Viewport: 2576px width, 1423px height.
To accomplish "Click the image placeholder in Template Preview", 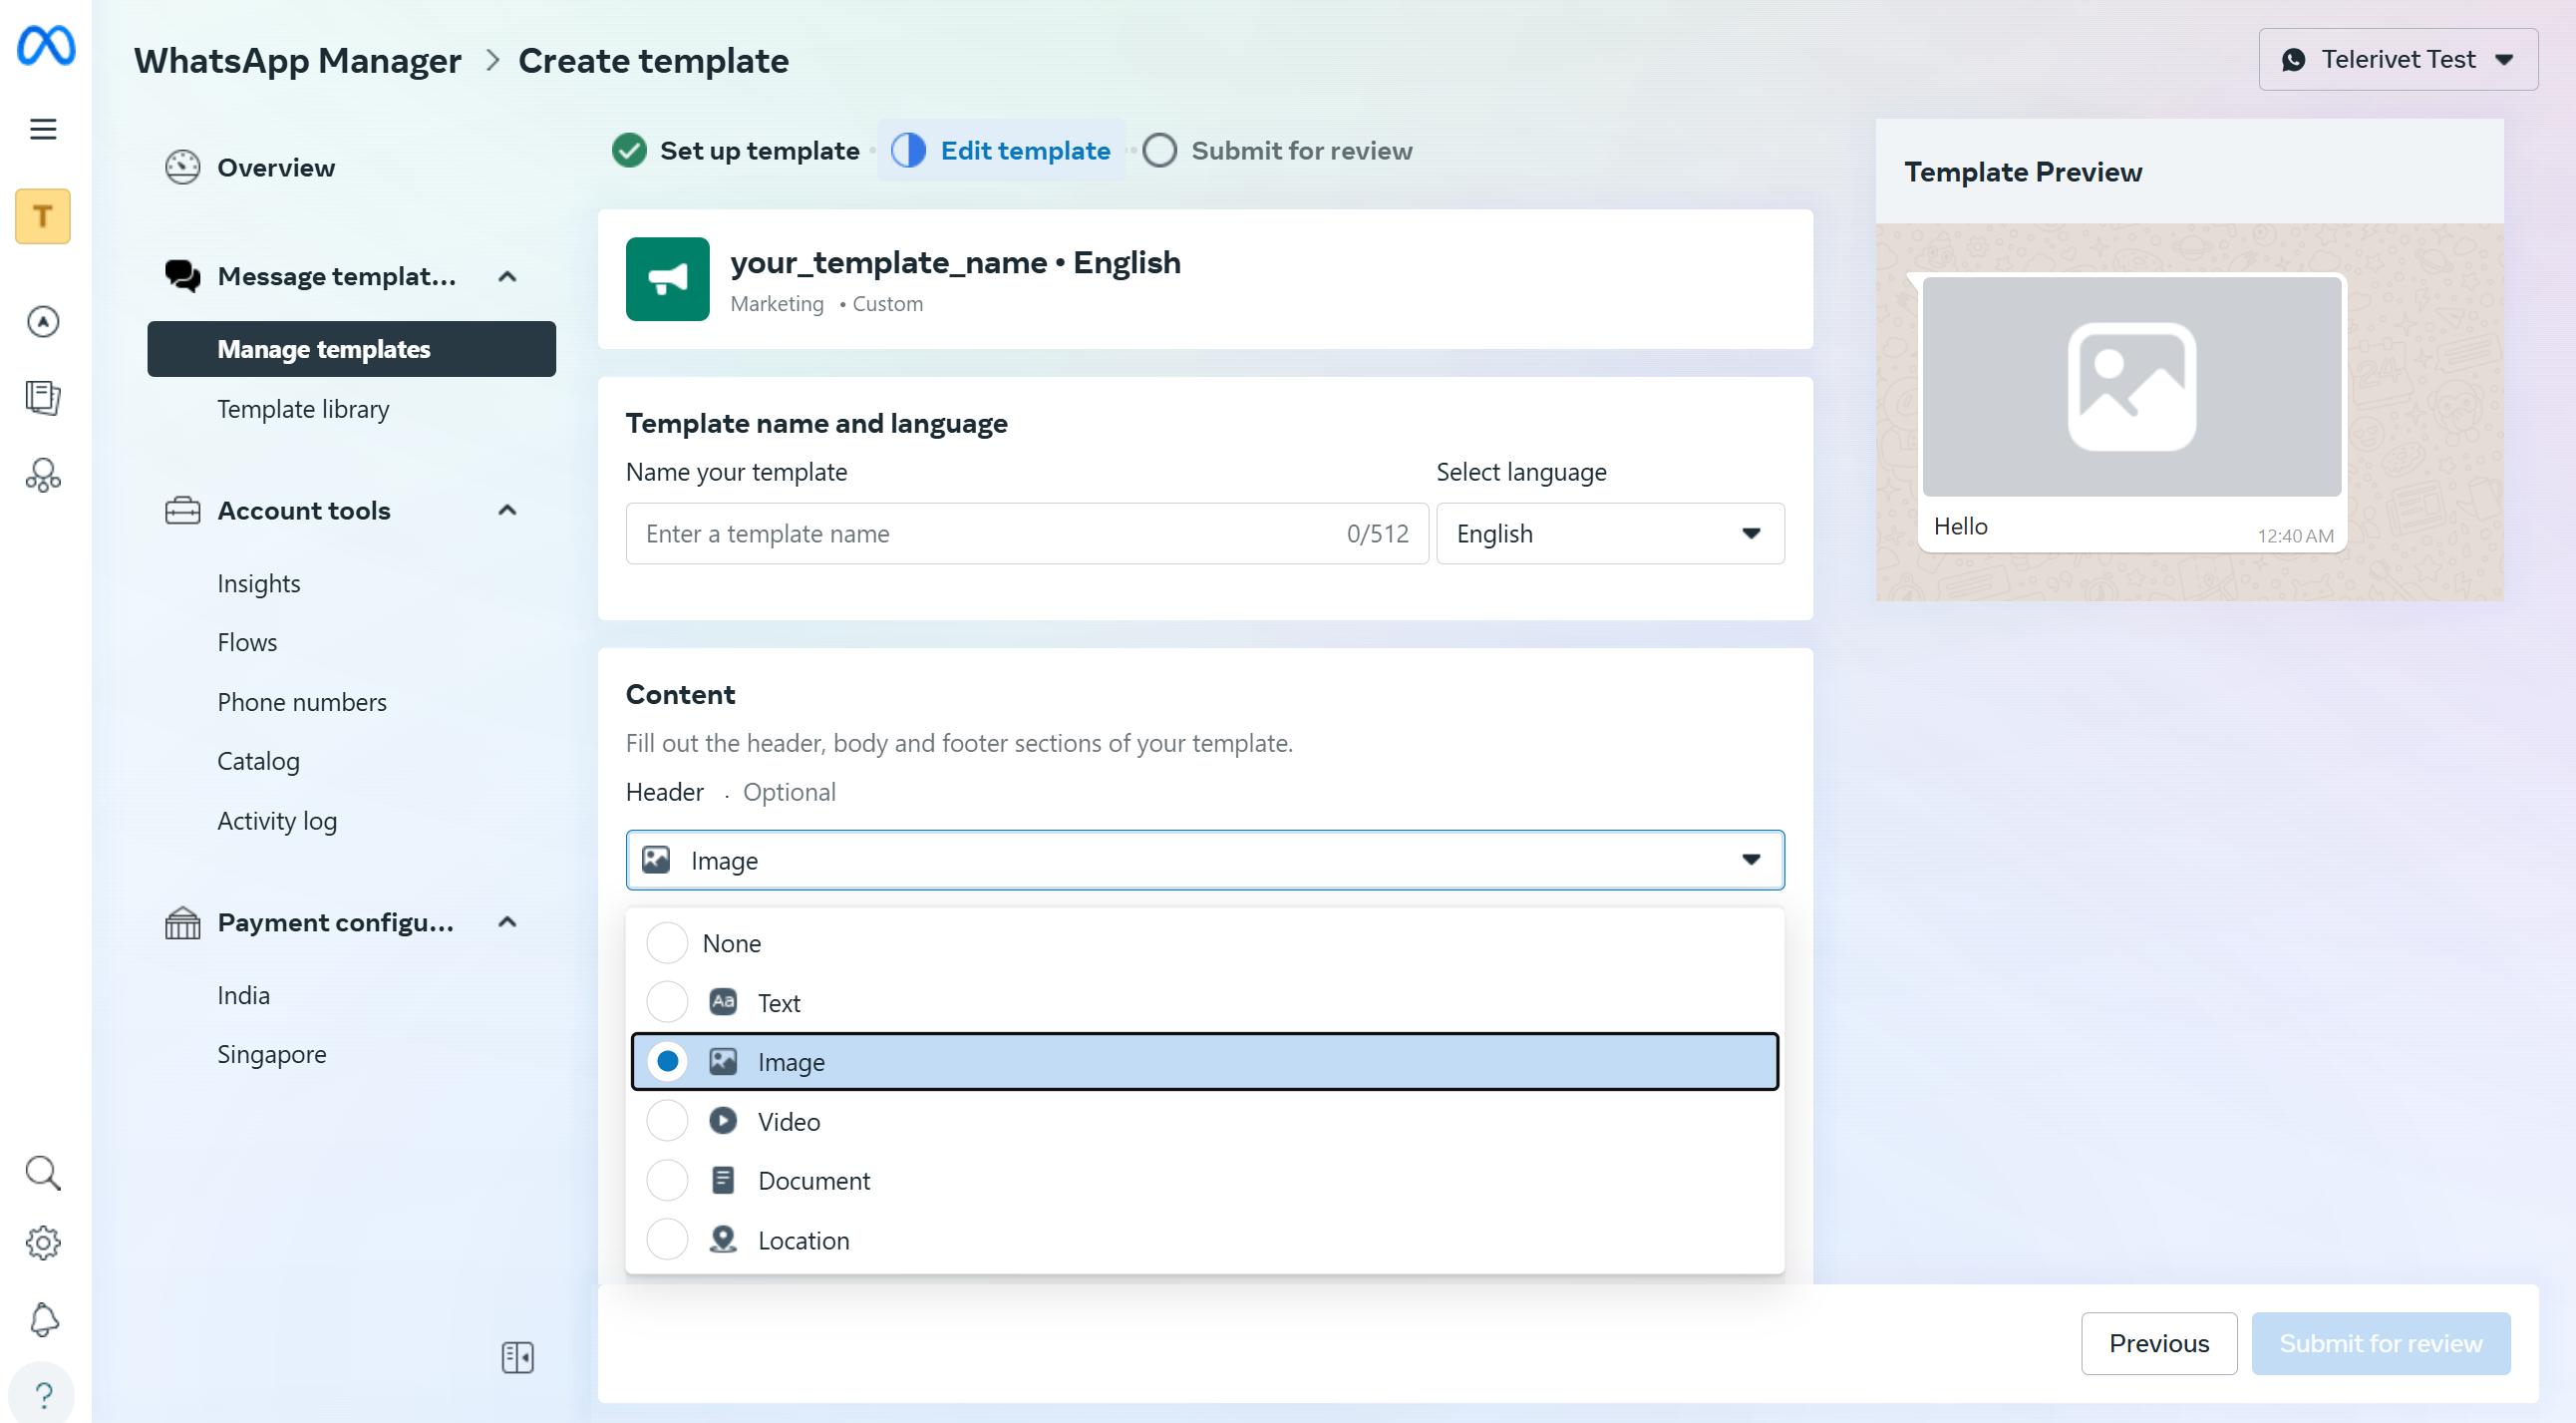I will pyautogui.click(x=2131, y=387).
